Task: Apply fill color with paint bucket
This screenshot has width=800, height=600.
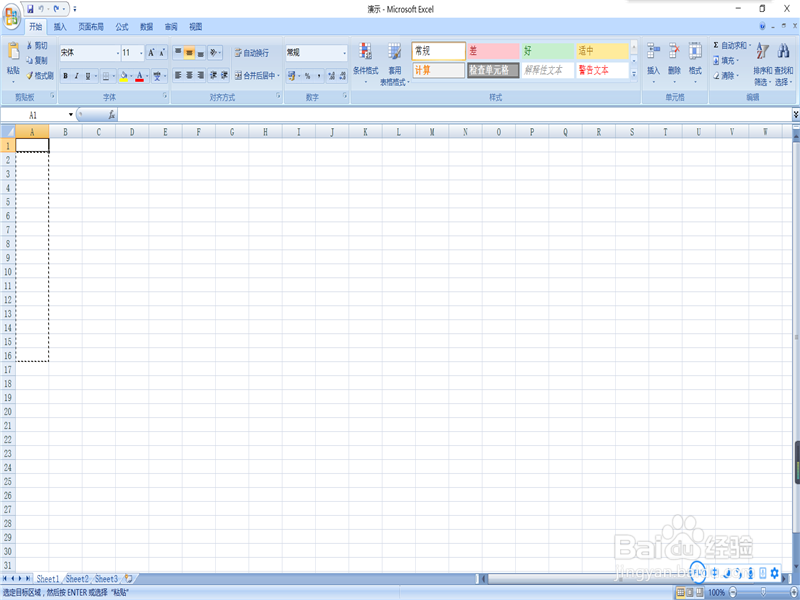Action: tap(123, 76)
